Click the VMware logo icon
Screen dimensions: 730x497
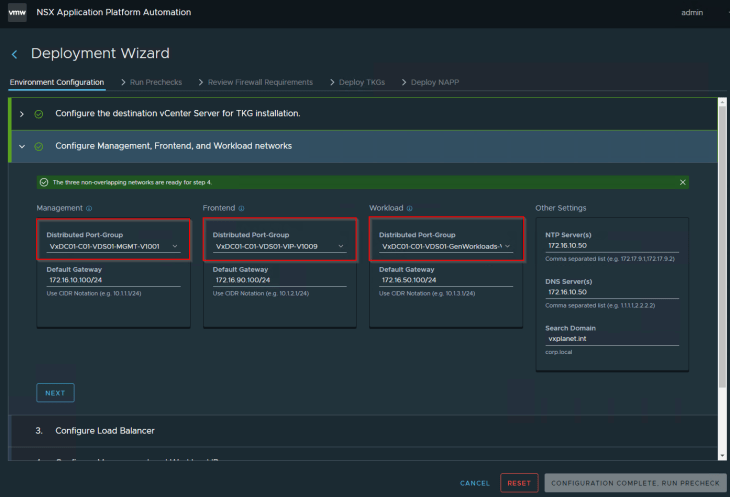[x=21, y=13]
